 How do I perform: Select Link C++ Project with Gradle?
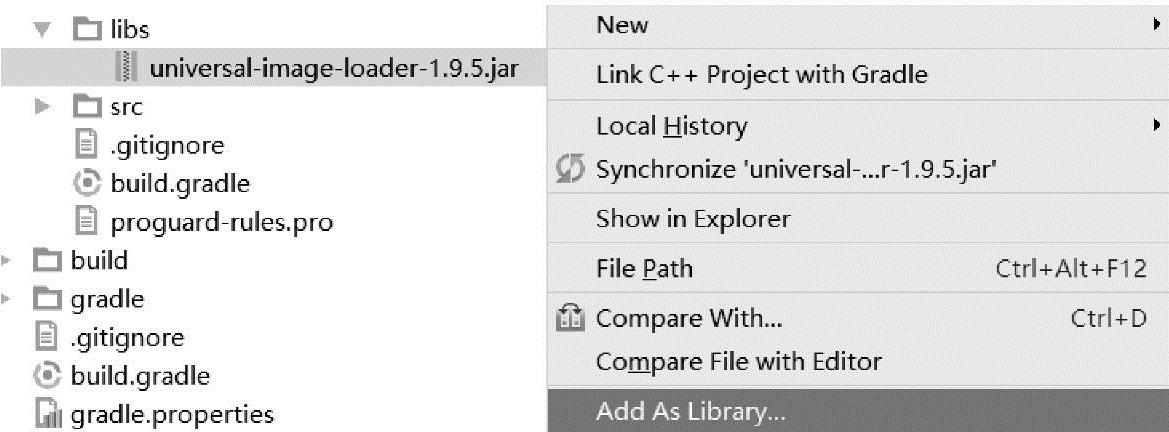pos(761,74)
